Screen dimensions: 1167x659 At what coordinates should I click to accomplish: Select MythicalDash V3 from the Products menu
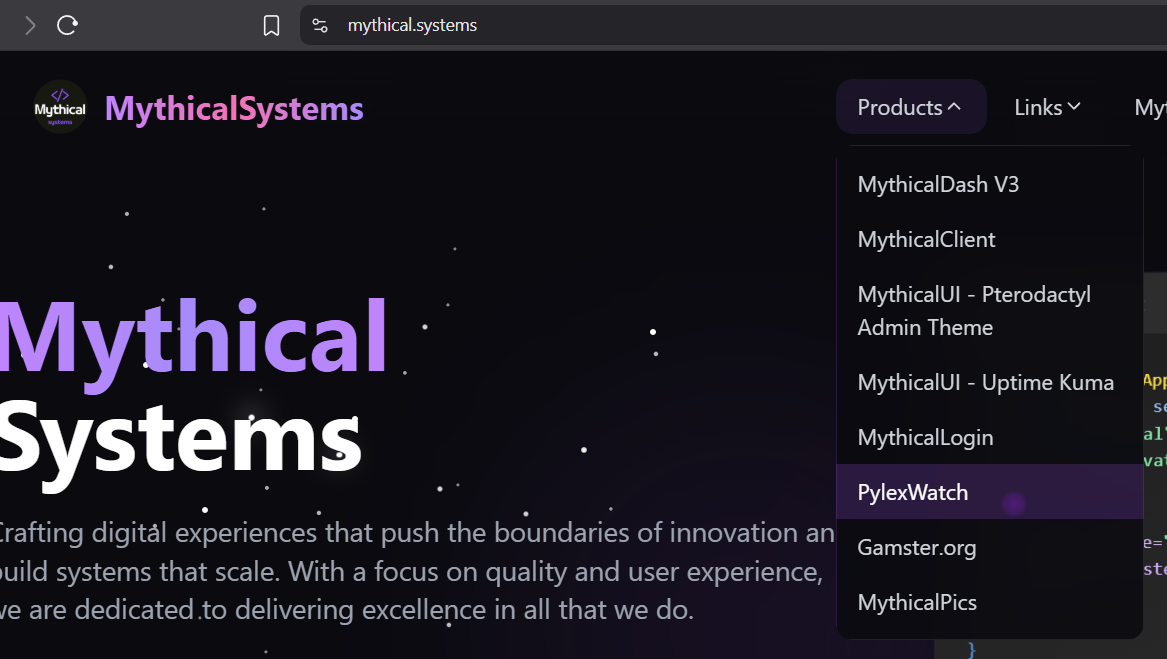pos(938,184)
